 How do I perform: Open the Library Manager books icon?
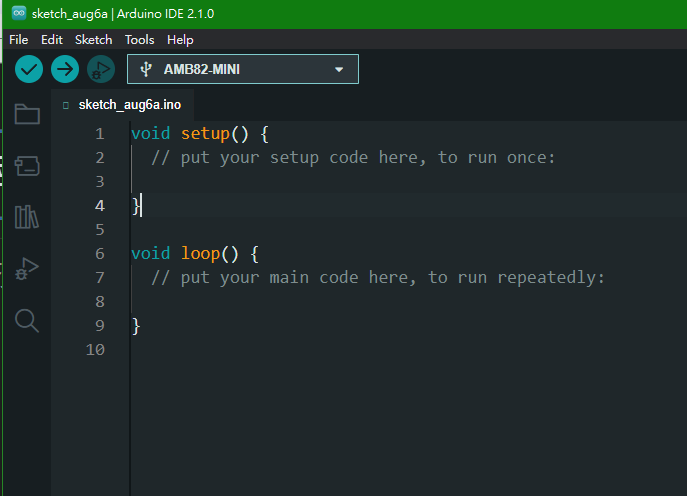[27, 216]
